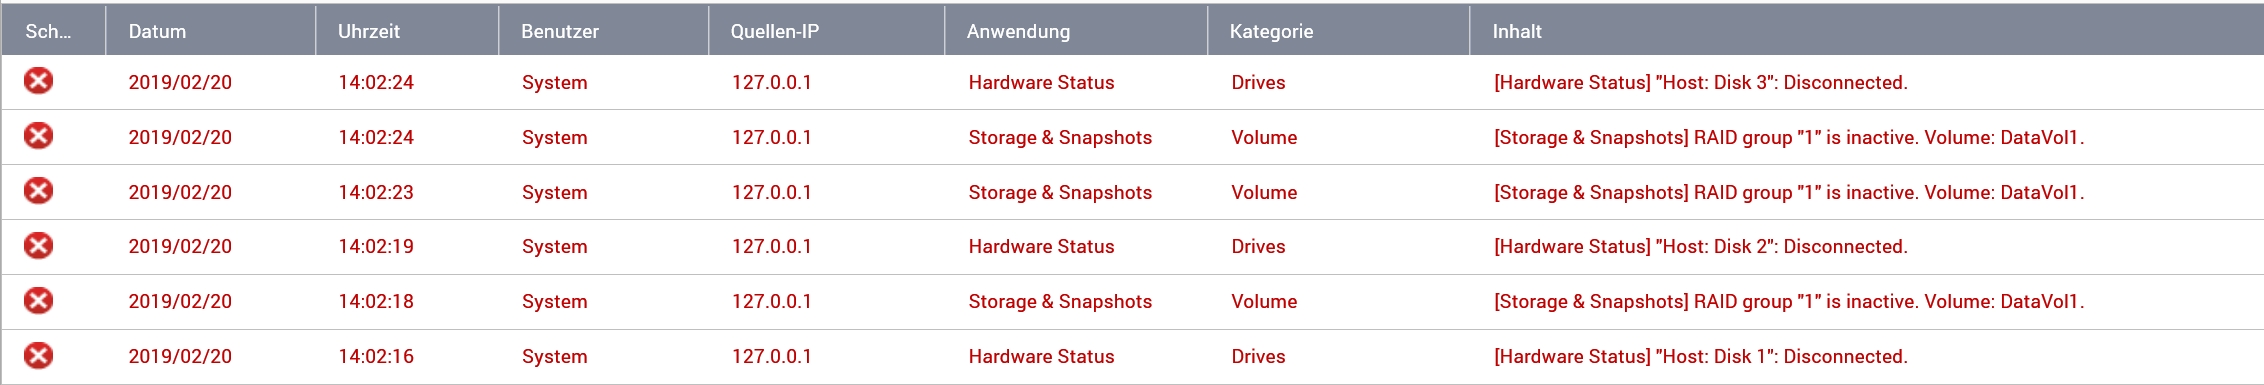The image size is (2264, 385).
Task: Select the Disk 3 Disconnected message text
Action: (1700, 82)
